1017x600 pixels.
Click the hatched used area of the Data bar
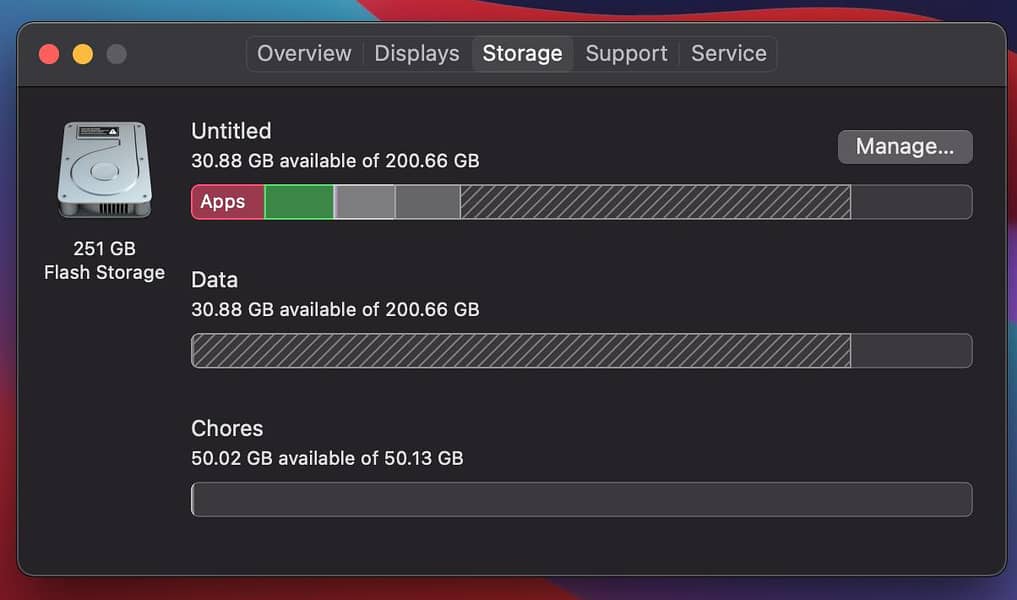(x=520, y=350)
